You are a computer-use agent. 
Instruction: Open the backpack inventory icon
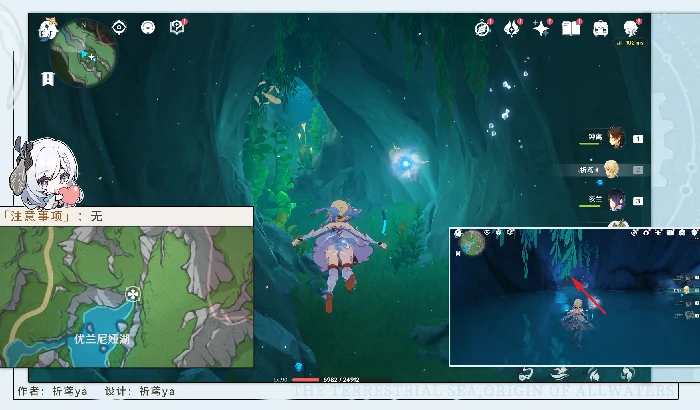(600, 29)
